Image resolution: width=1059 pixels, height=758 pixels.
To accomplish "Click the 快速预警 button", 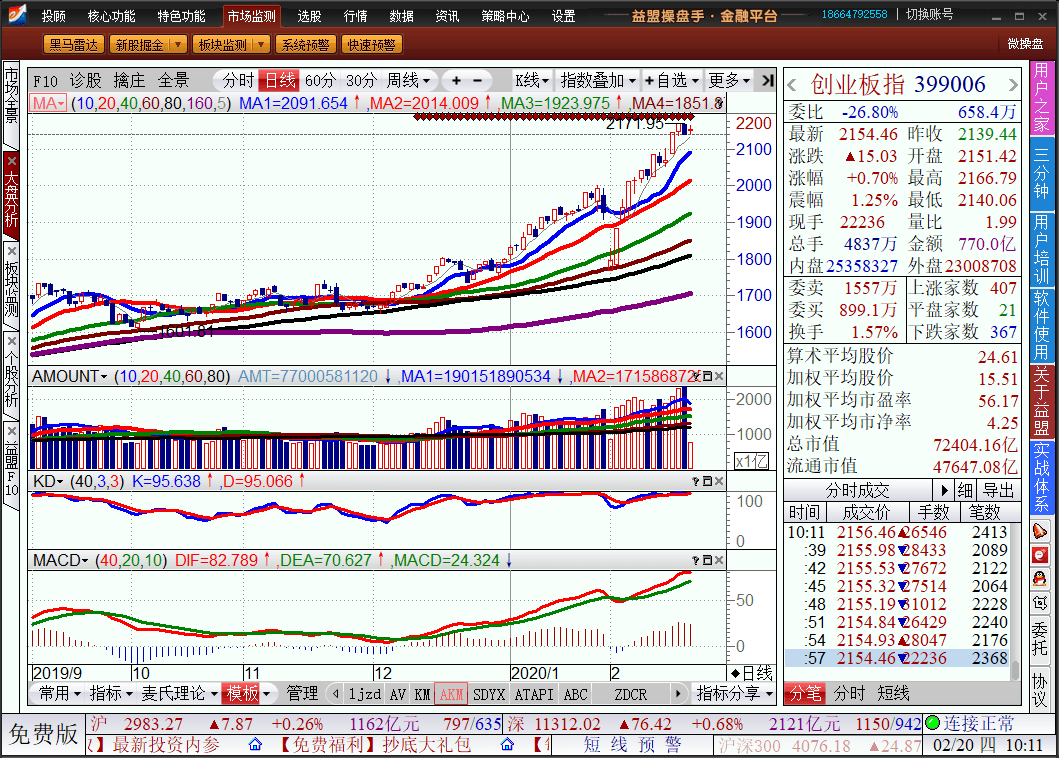I will (x=371, y=45).
